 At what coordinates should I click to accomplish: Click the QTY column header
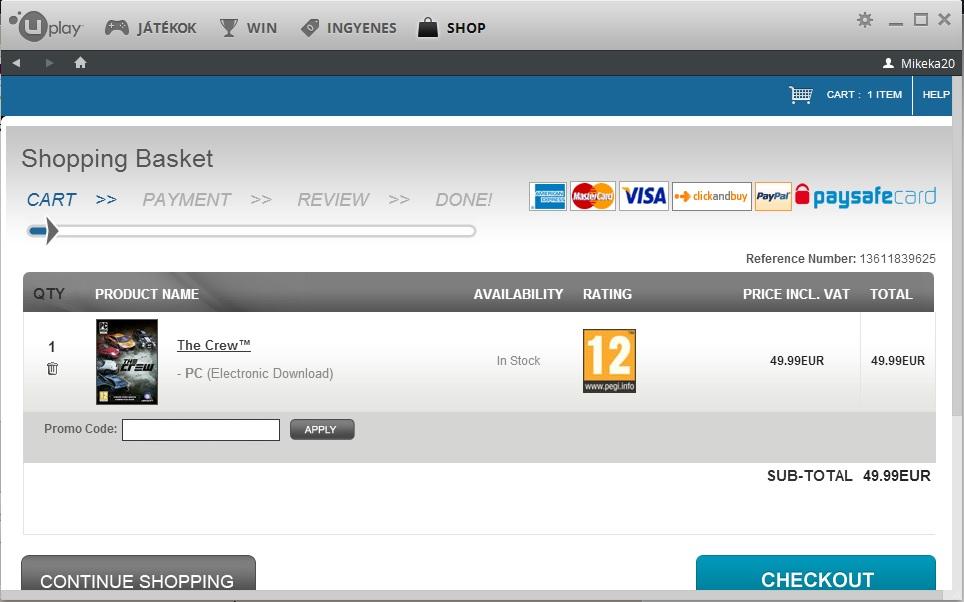49,294
